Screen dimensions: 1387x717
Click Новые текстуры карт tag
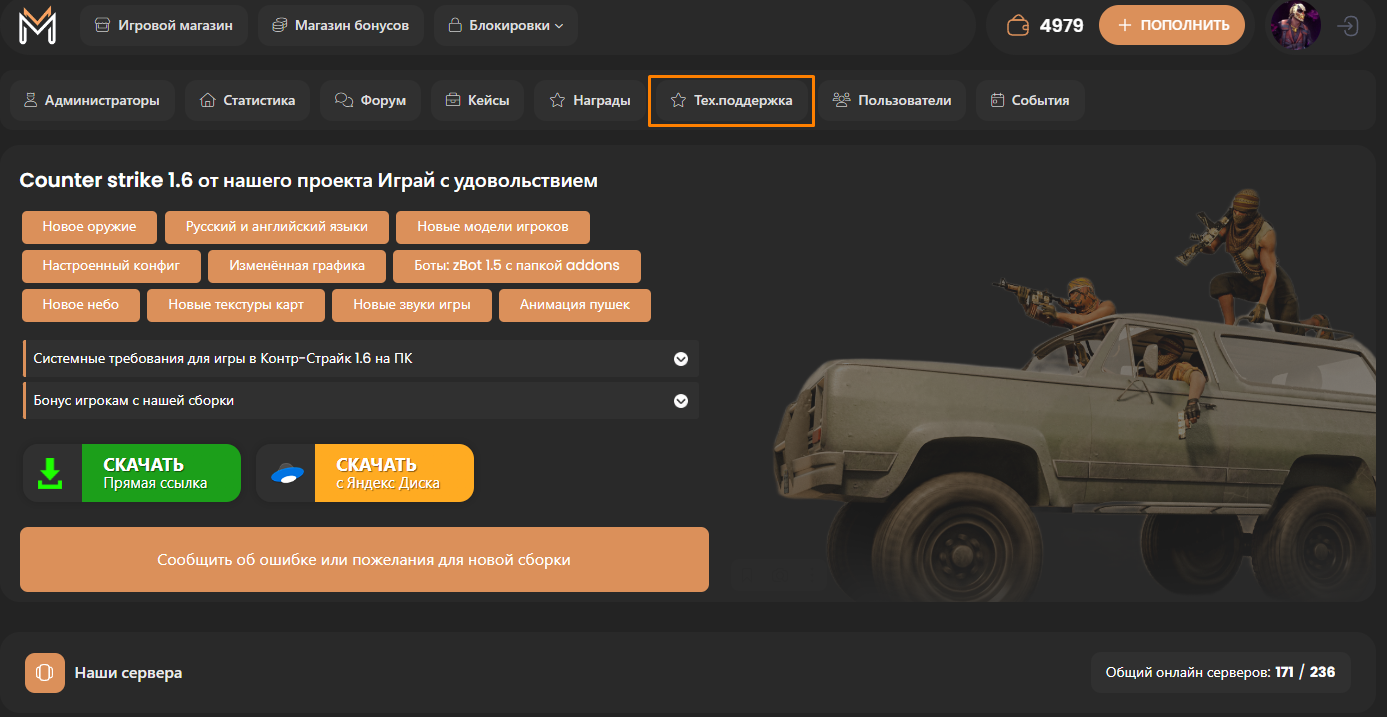click(x=236, y=305)
